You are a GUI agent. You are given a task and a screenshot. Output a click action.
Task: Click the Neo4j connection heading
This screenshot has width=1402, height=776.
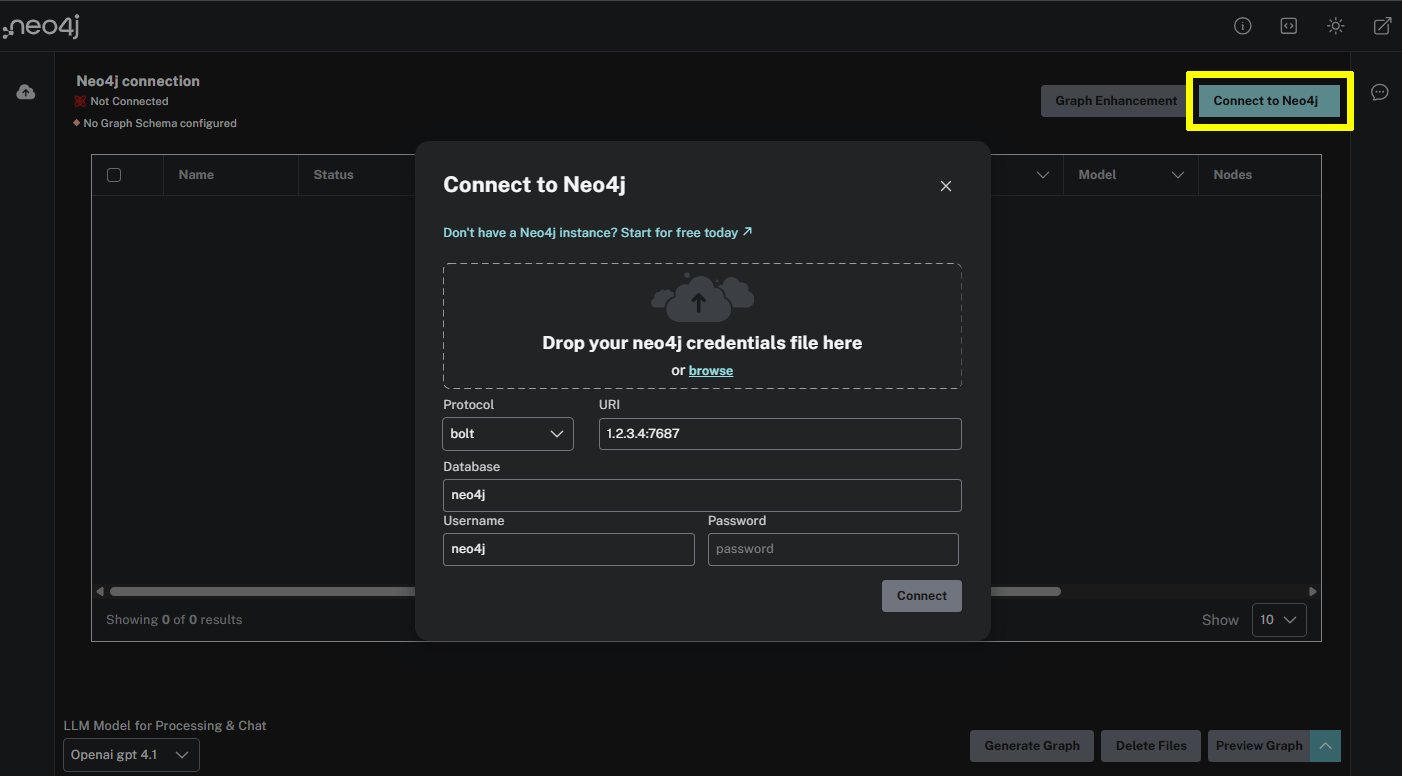(x=138, y=81)
